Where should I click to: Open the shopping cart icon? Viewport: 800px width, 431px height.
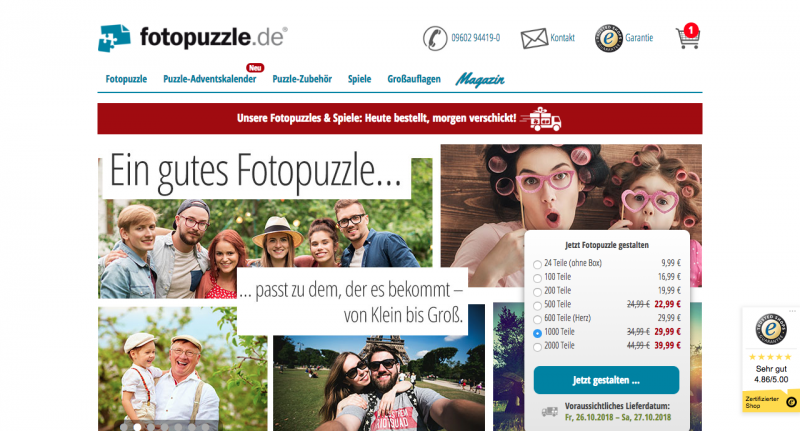point(688,37)
